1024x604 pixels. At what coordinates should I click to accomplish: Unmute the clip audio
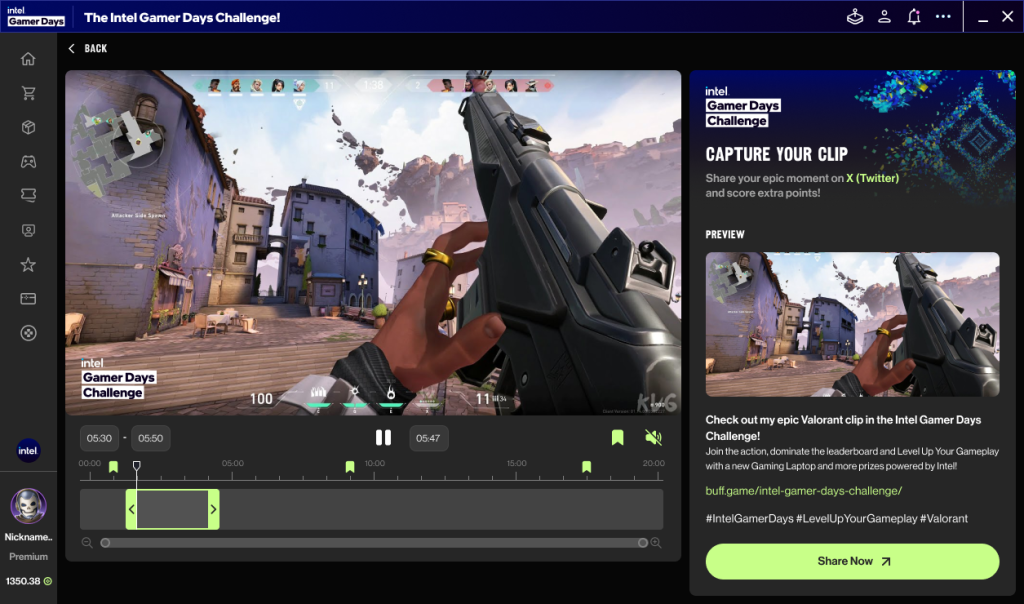653,438
